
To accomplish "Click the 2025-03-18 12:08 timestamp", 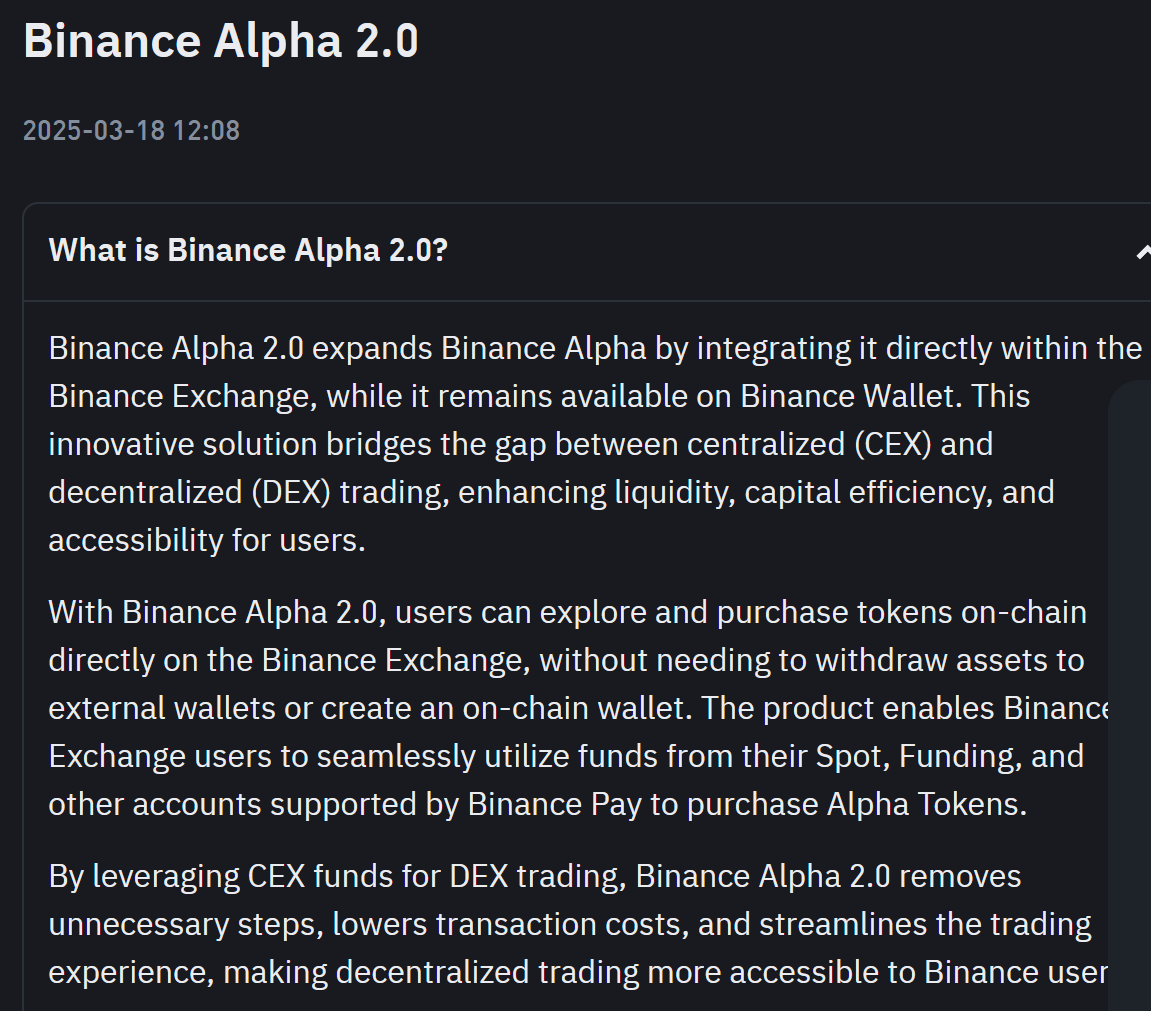I will (131, 131).
